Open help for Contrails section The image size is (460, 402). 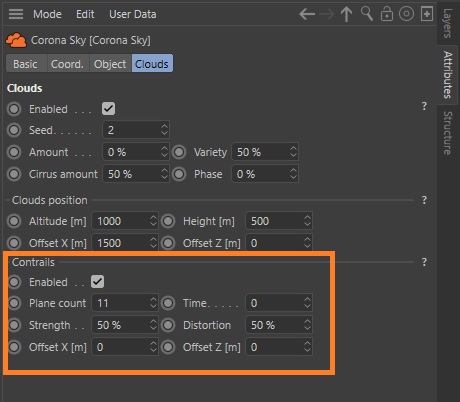tap(424, 262)
